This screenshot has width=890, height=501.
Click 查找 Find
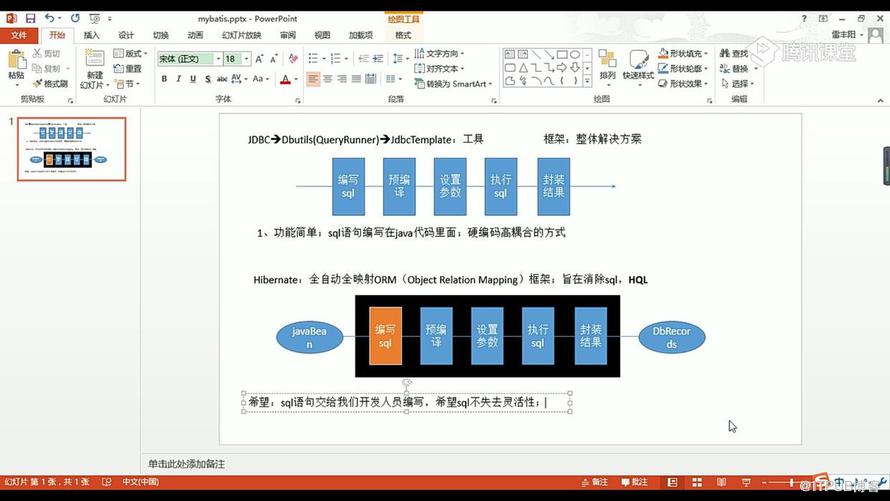coord(734,53)
